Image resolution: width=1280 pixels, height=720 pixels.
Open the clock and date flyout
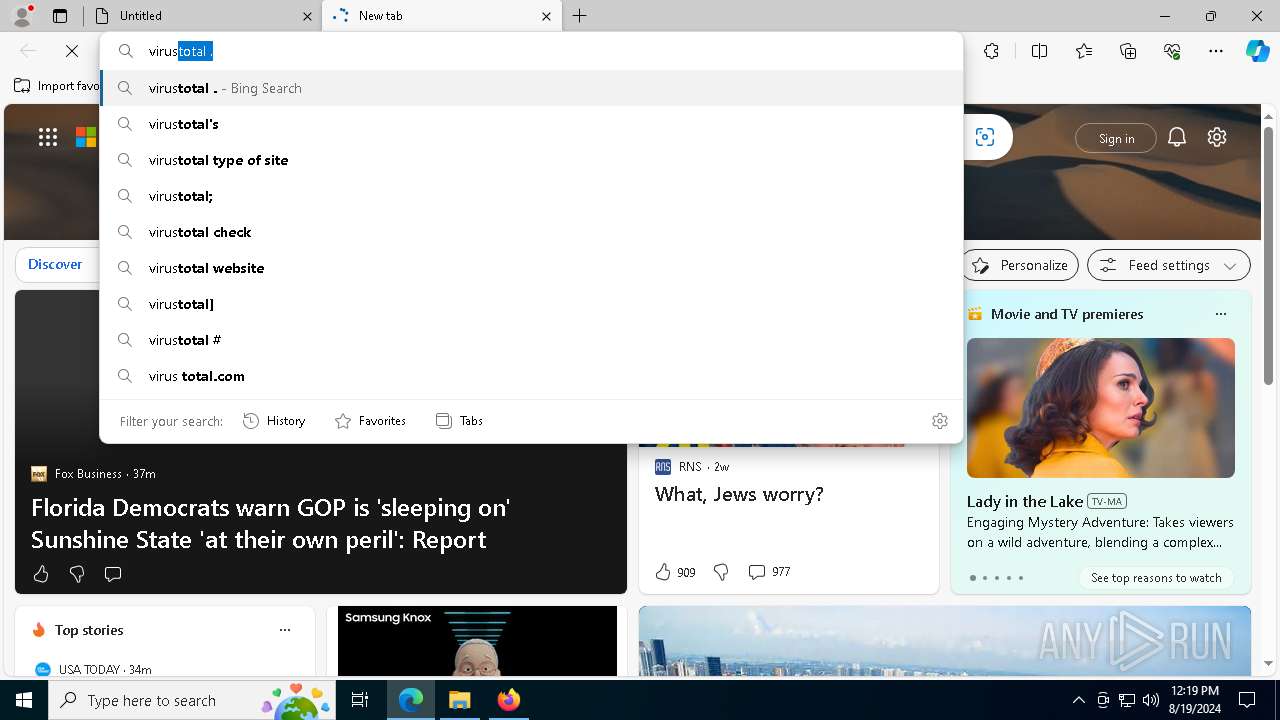tap(1194, 700)
